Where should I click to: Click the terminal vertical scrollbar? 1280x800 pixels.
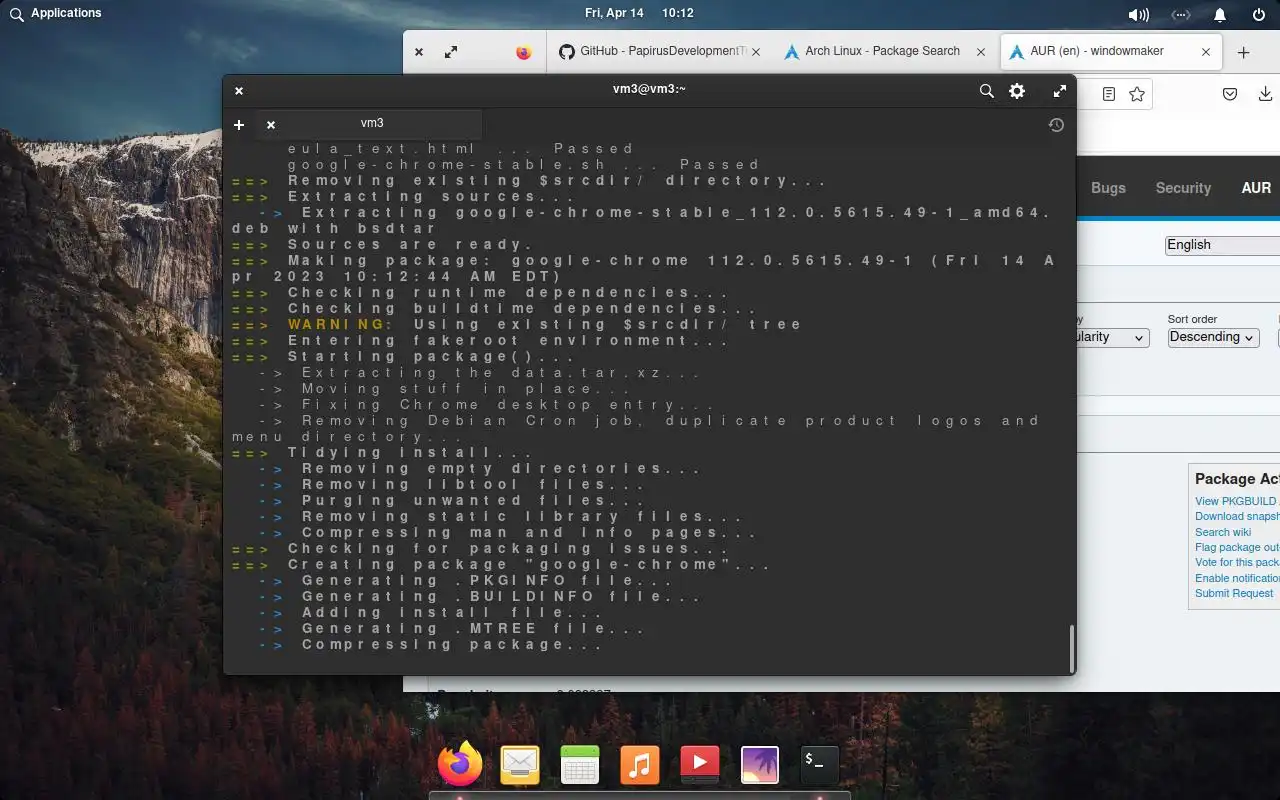point(1071,649)
